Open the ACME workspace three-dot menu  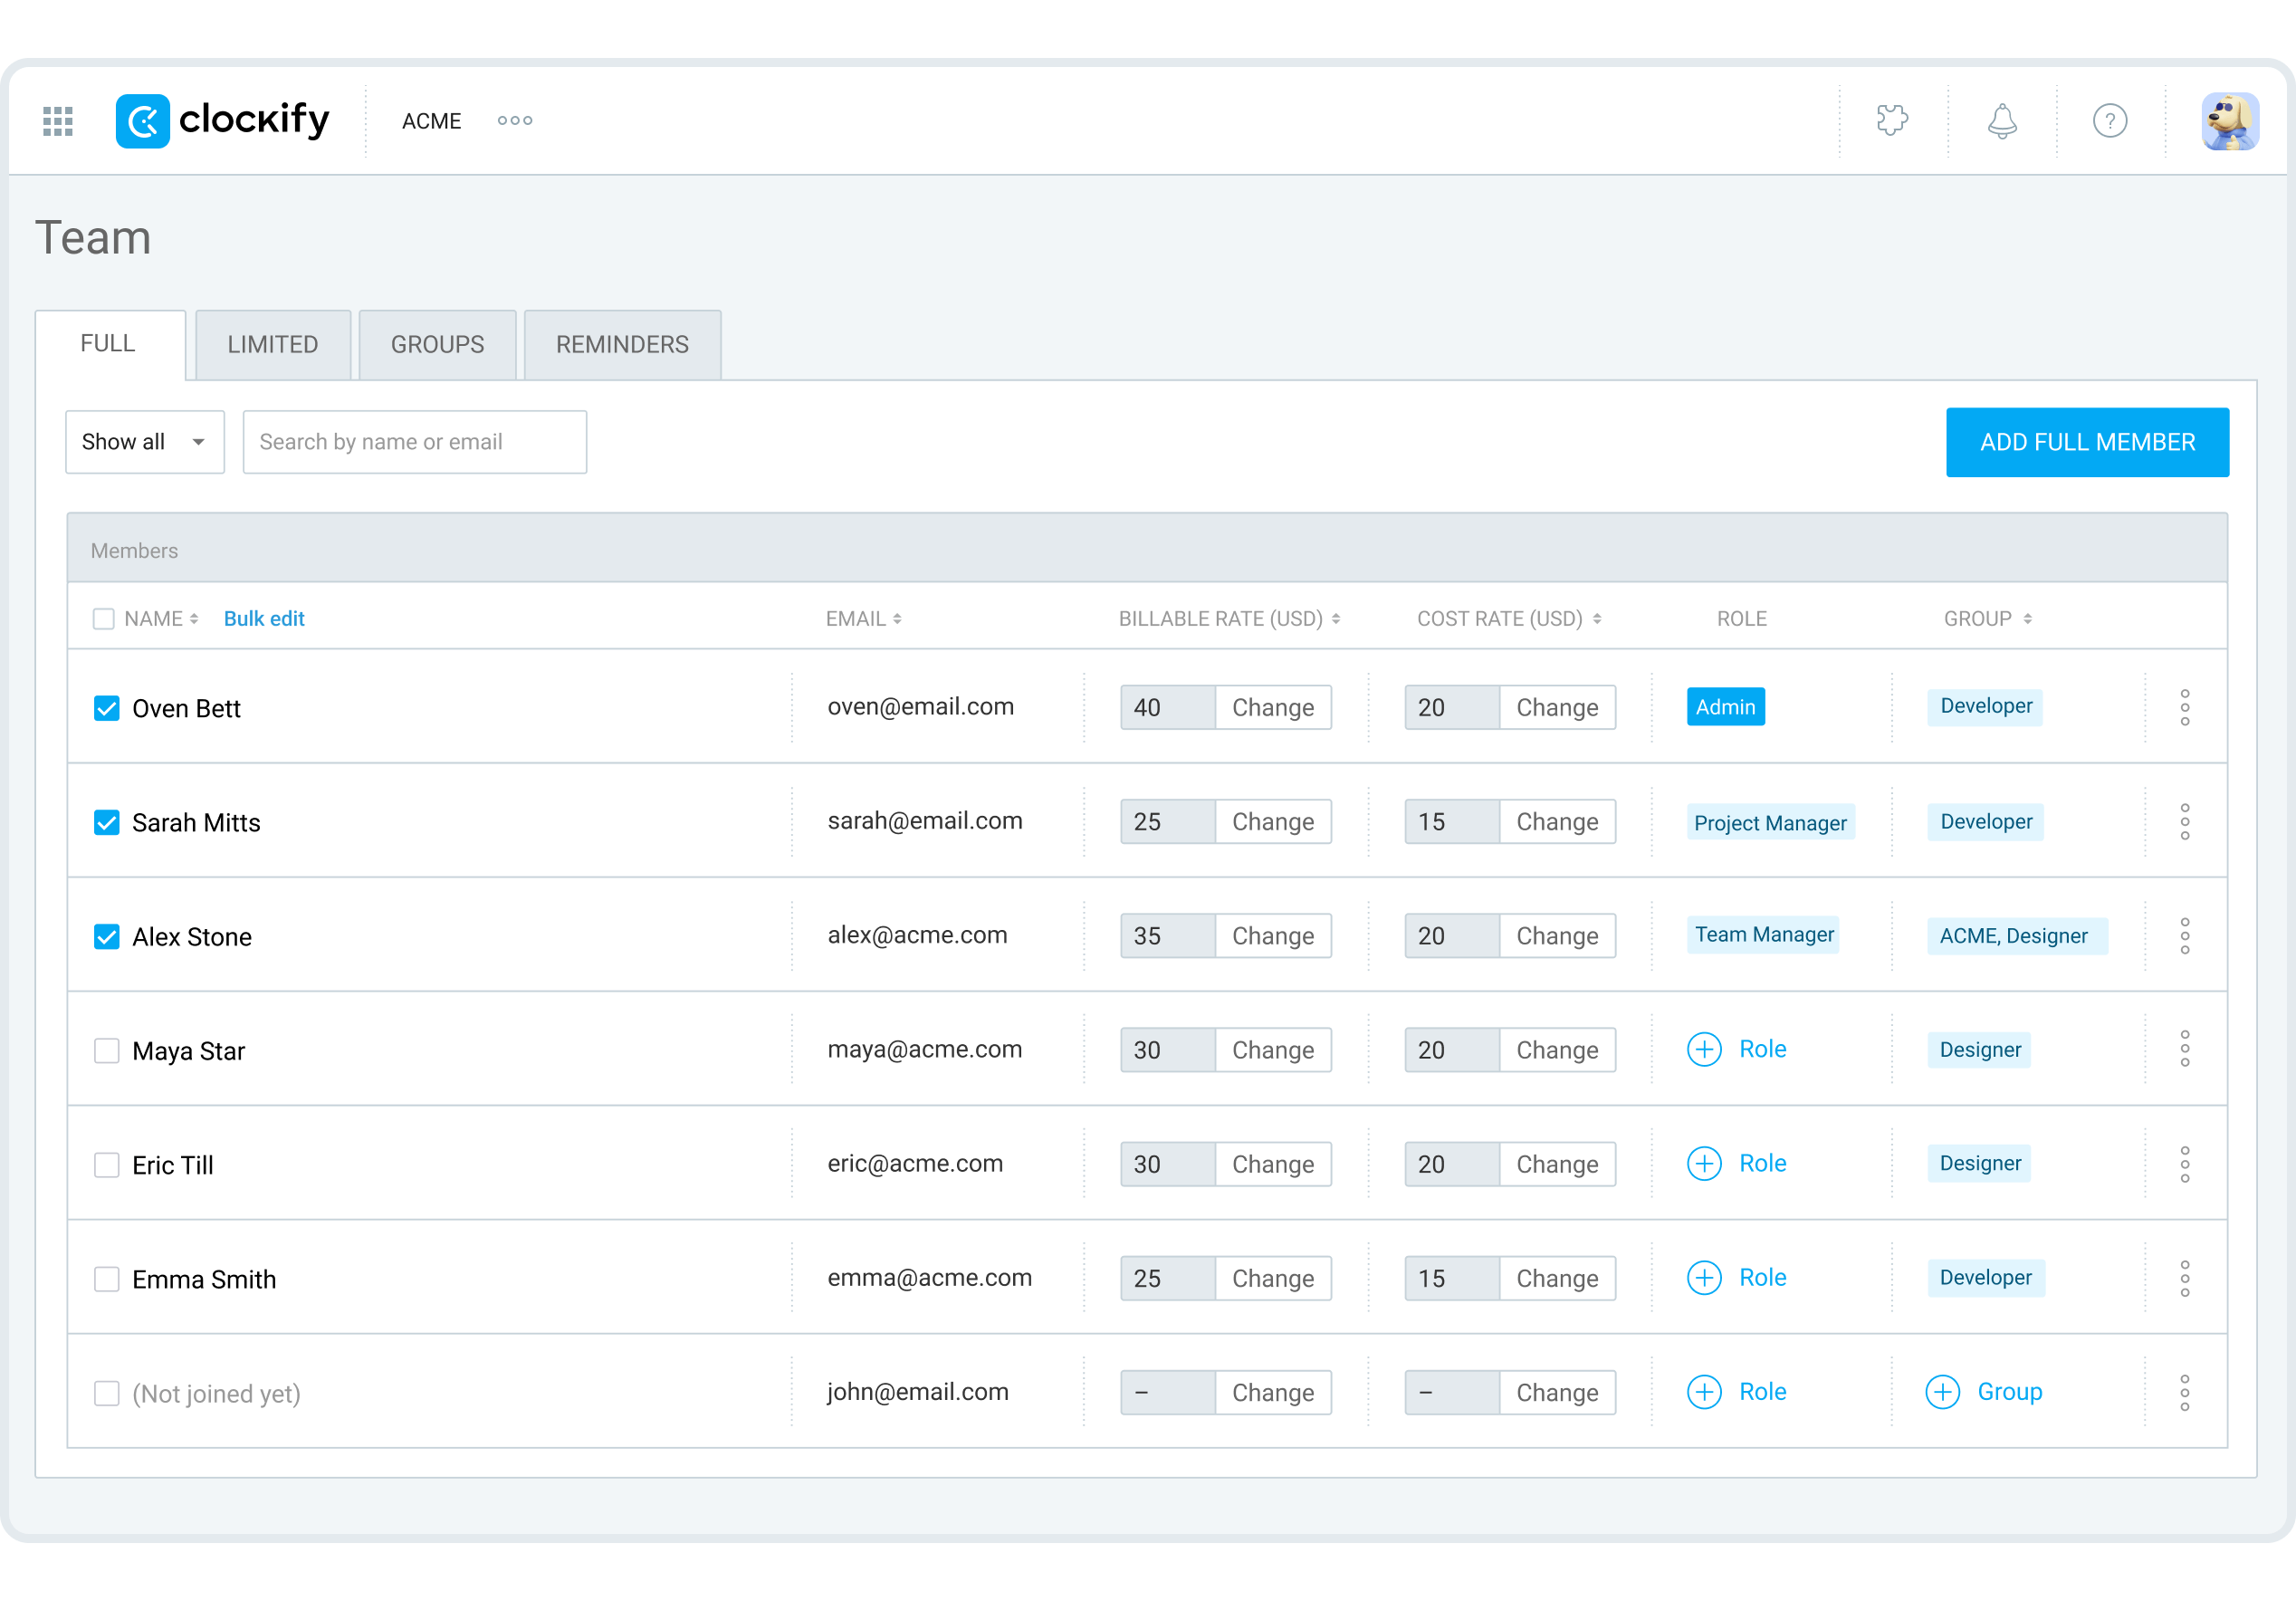(515, 121)
